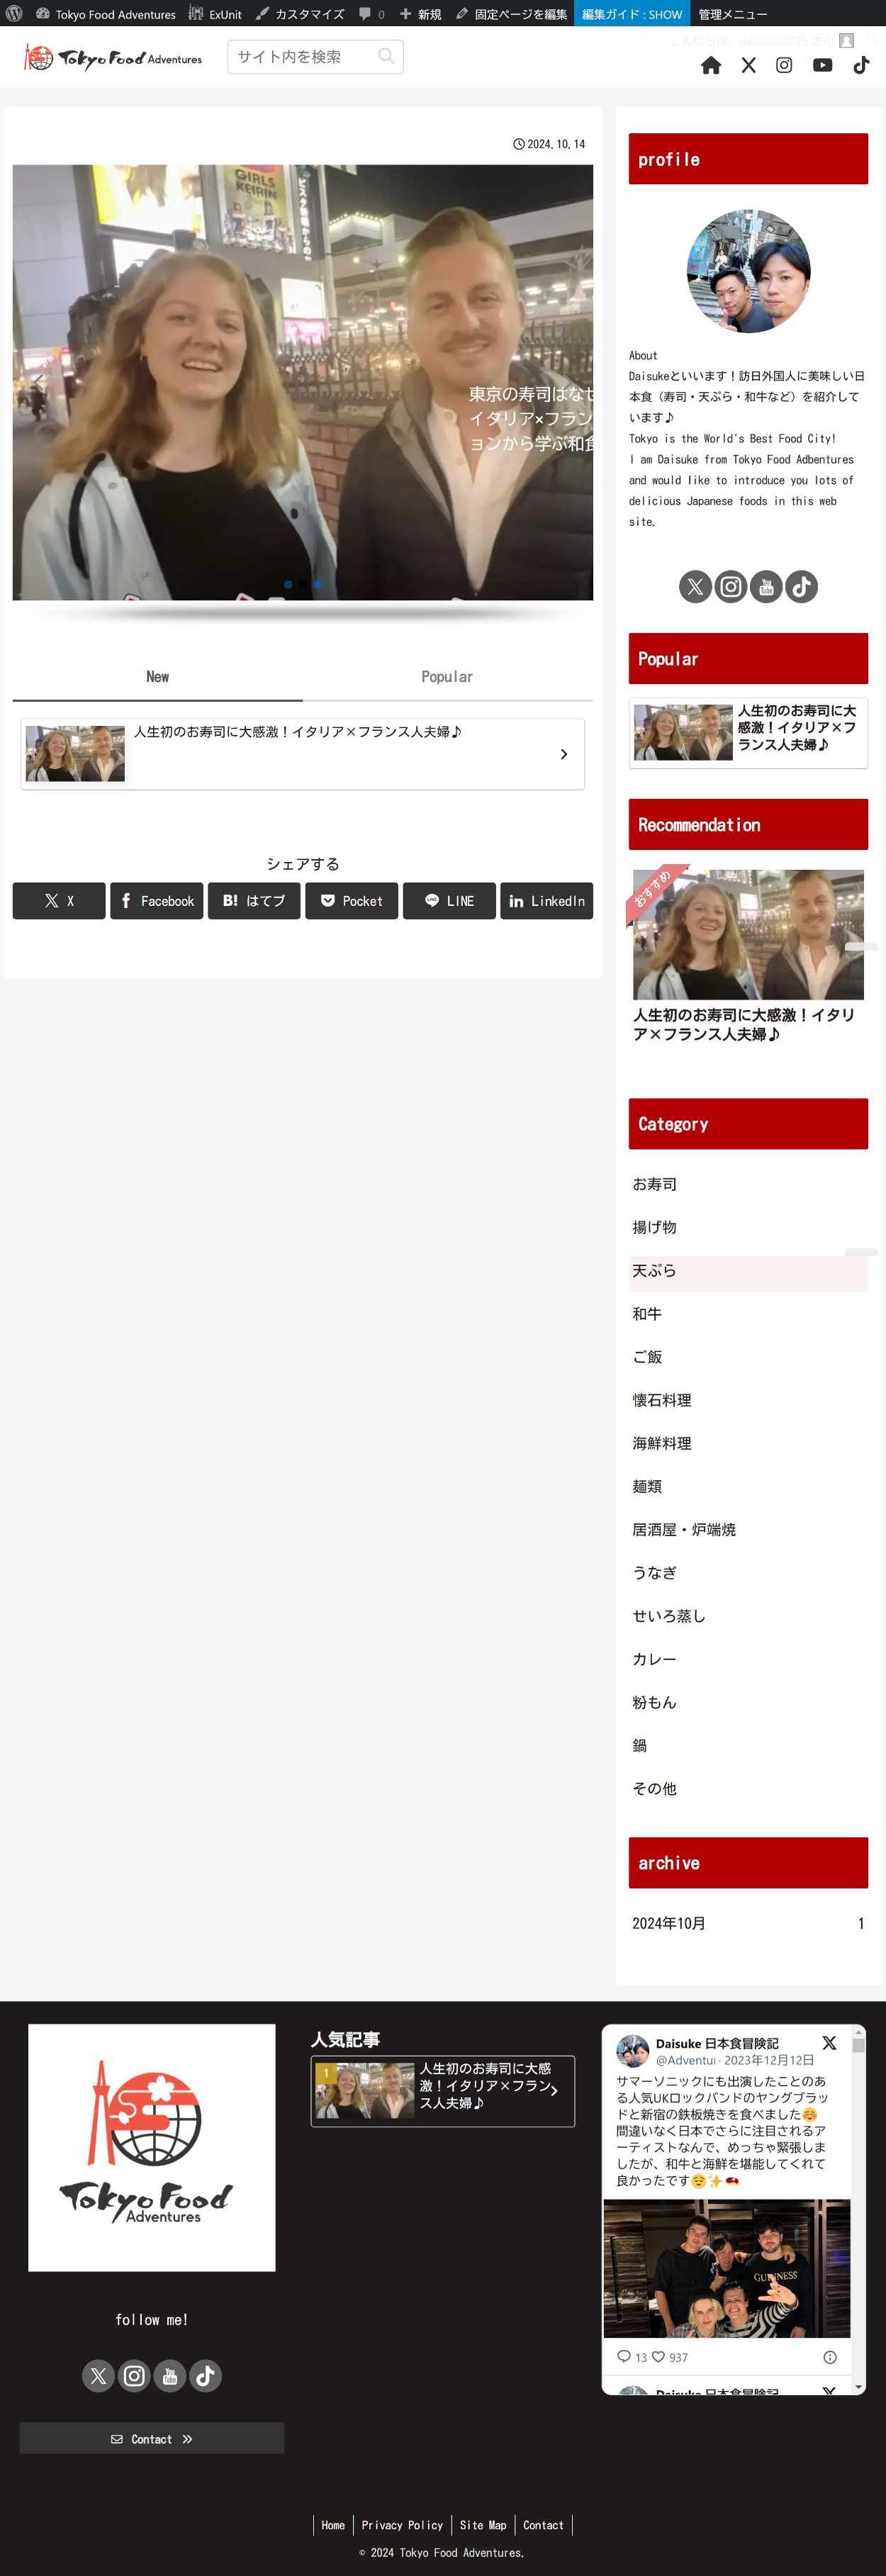Screen dimensions: 886x2576
Task: Expand the 管理メニュー menu
Action: (x=732, y=14)
